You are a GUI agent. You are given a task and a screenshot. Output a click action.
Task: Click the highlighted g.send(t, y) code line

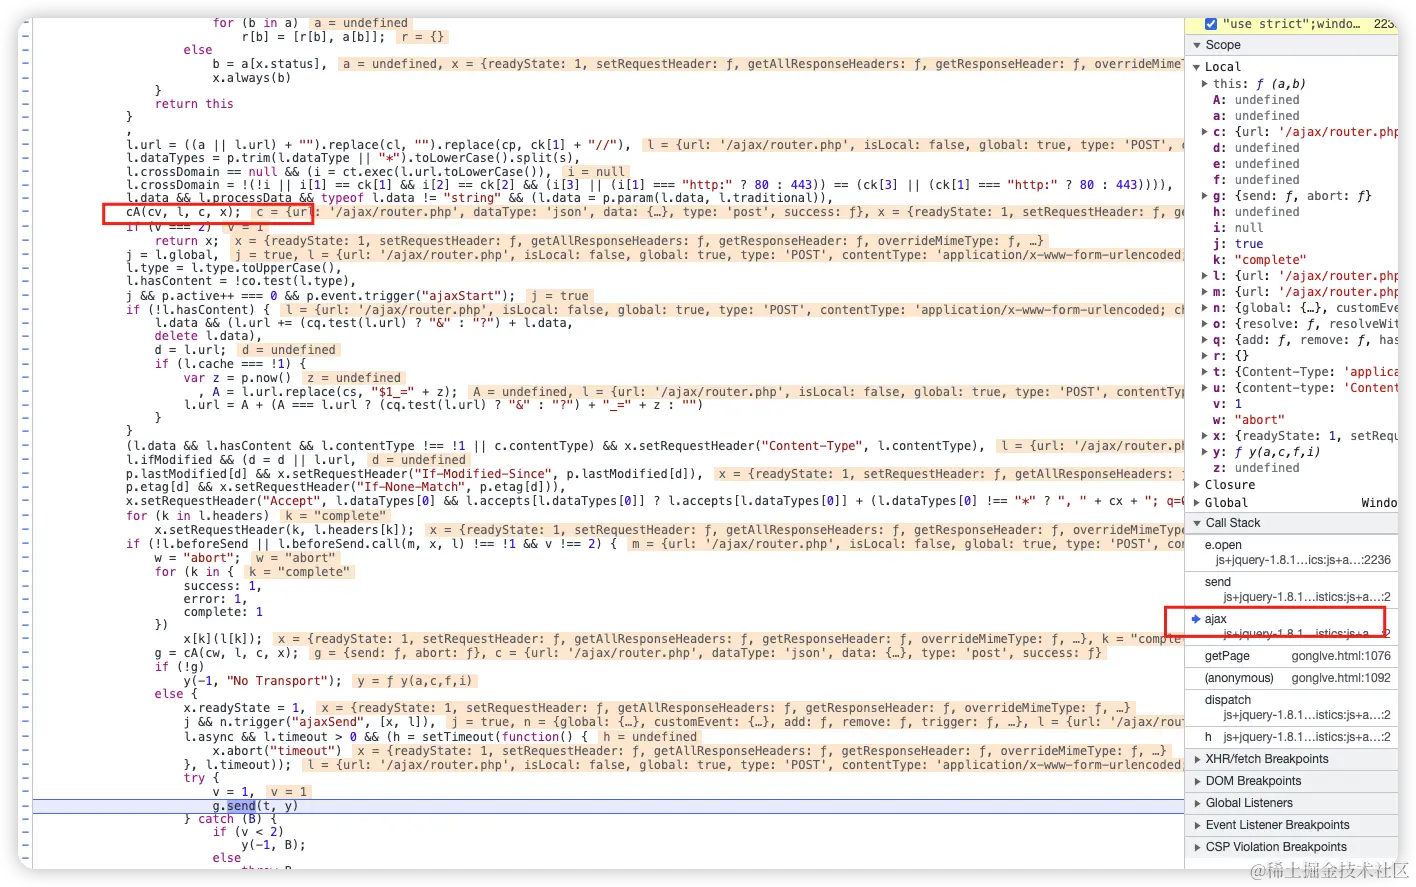coord(608,806)
